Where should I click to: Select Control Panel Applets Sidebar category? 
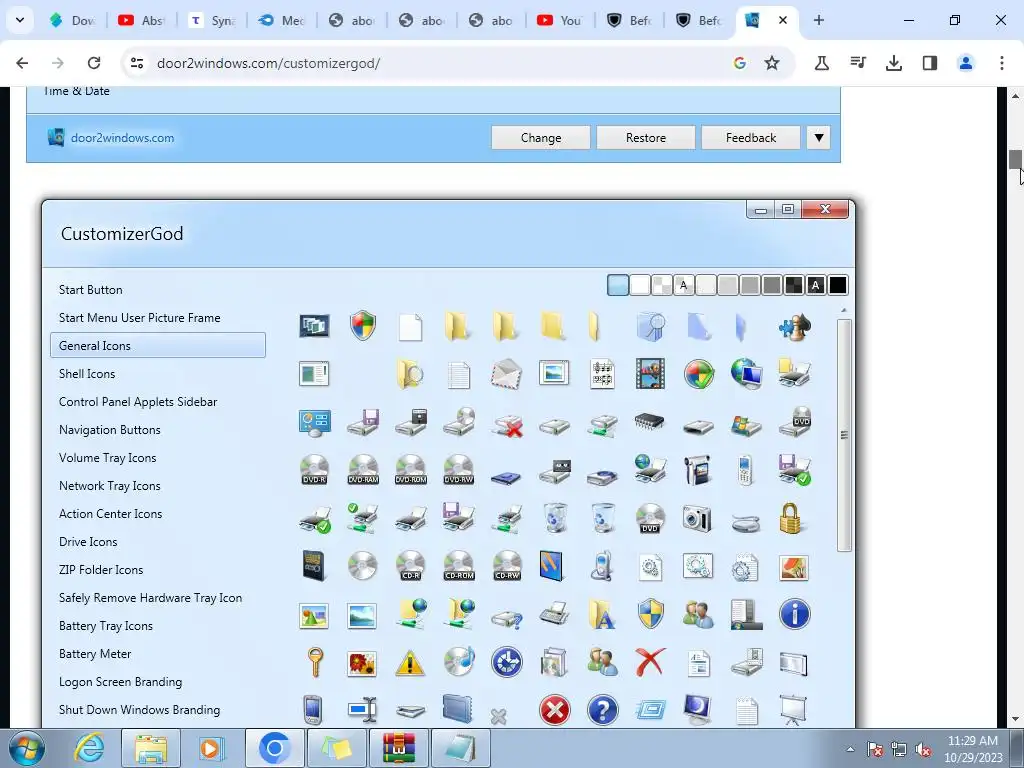[138, 402]
